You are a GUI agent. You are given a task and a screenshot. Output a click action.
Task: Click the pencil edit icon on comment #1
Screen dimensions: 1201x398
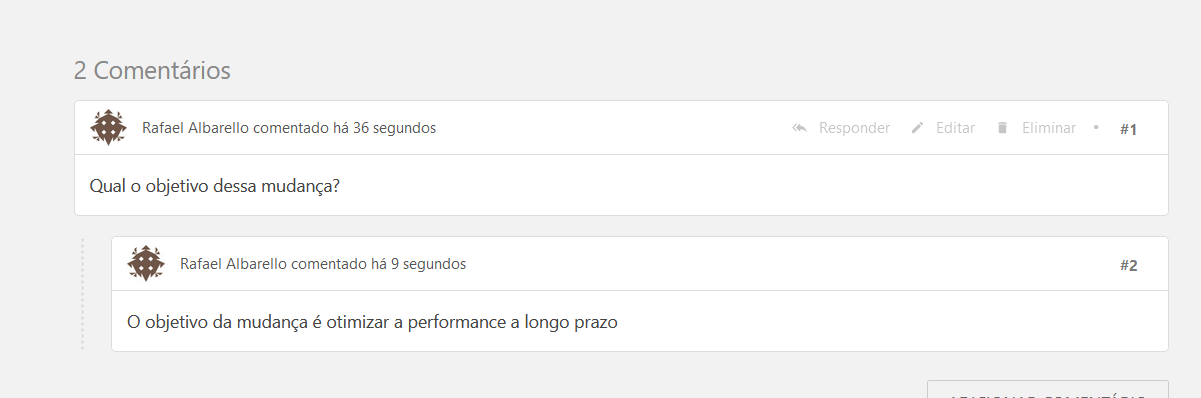pos(917,128)
